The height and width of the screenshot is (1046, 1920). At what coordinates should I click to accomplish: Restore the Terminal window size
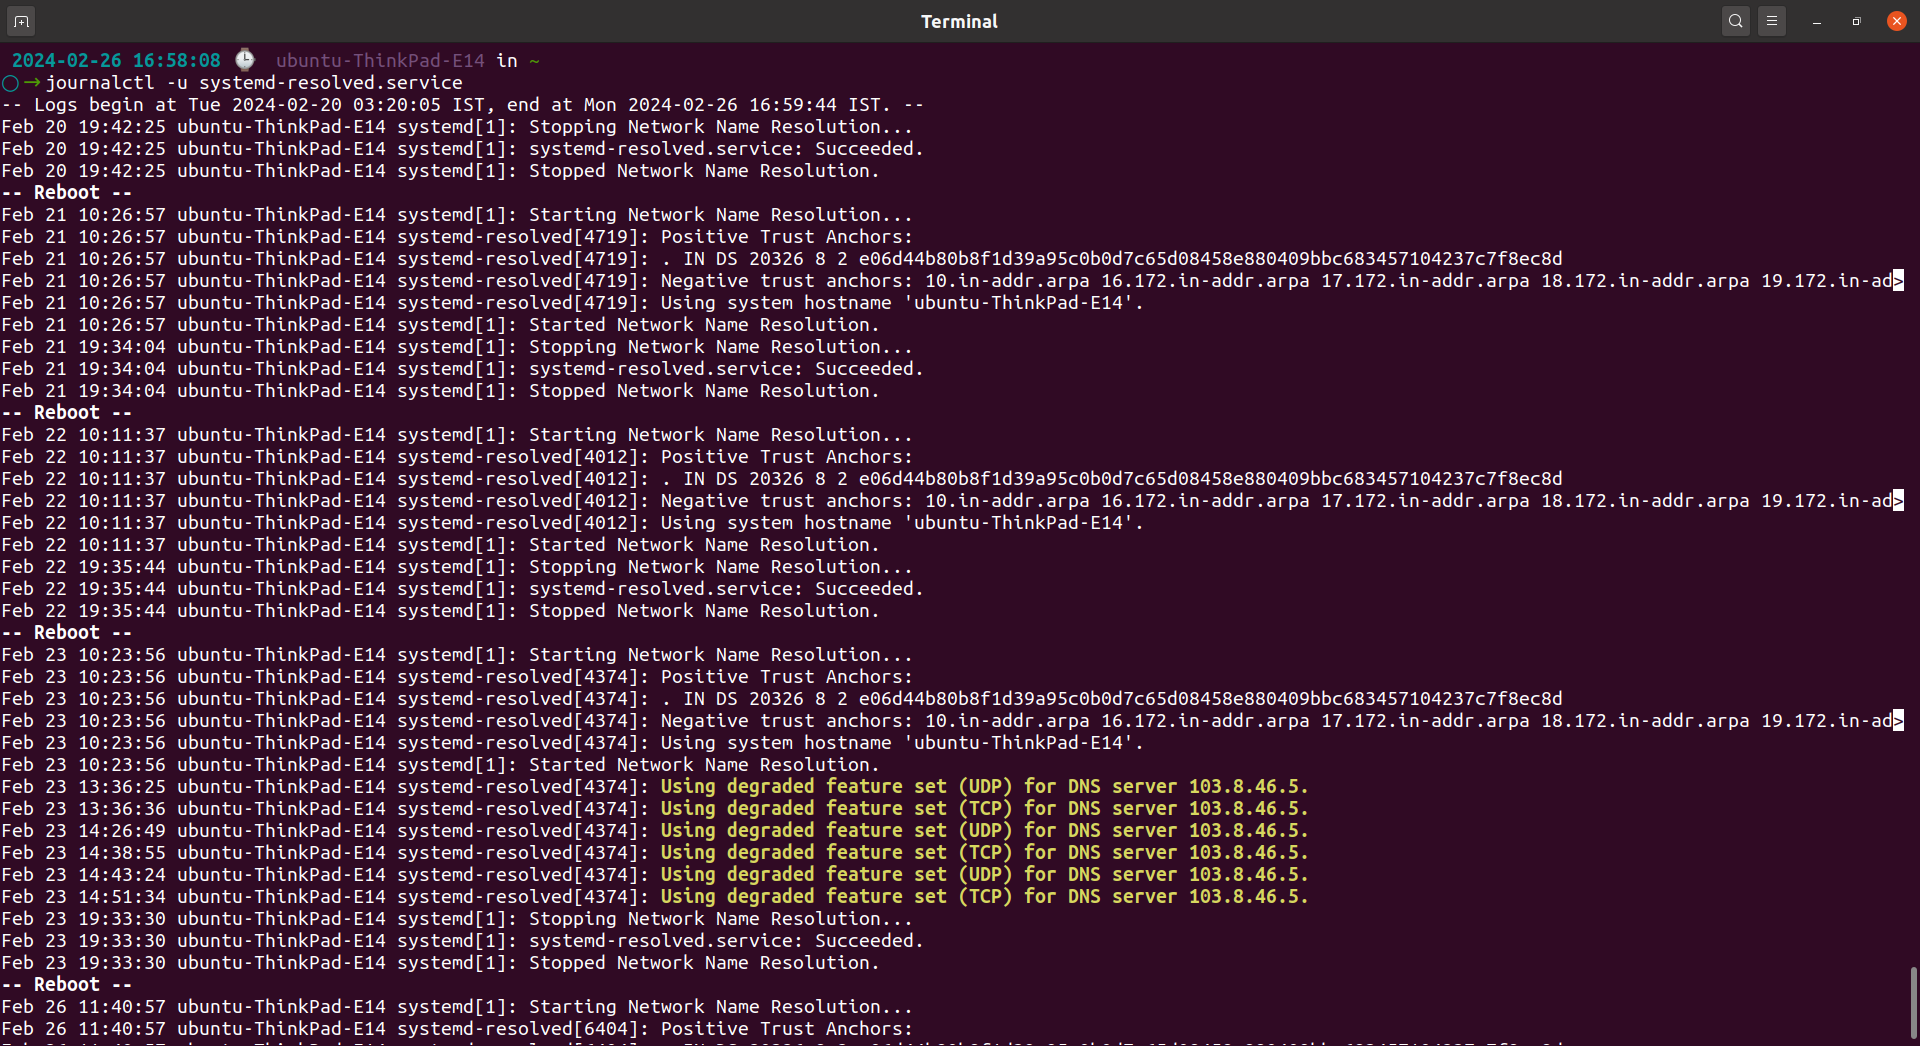(x=1857, y=21)
